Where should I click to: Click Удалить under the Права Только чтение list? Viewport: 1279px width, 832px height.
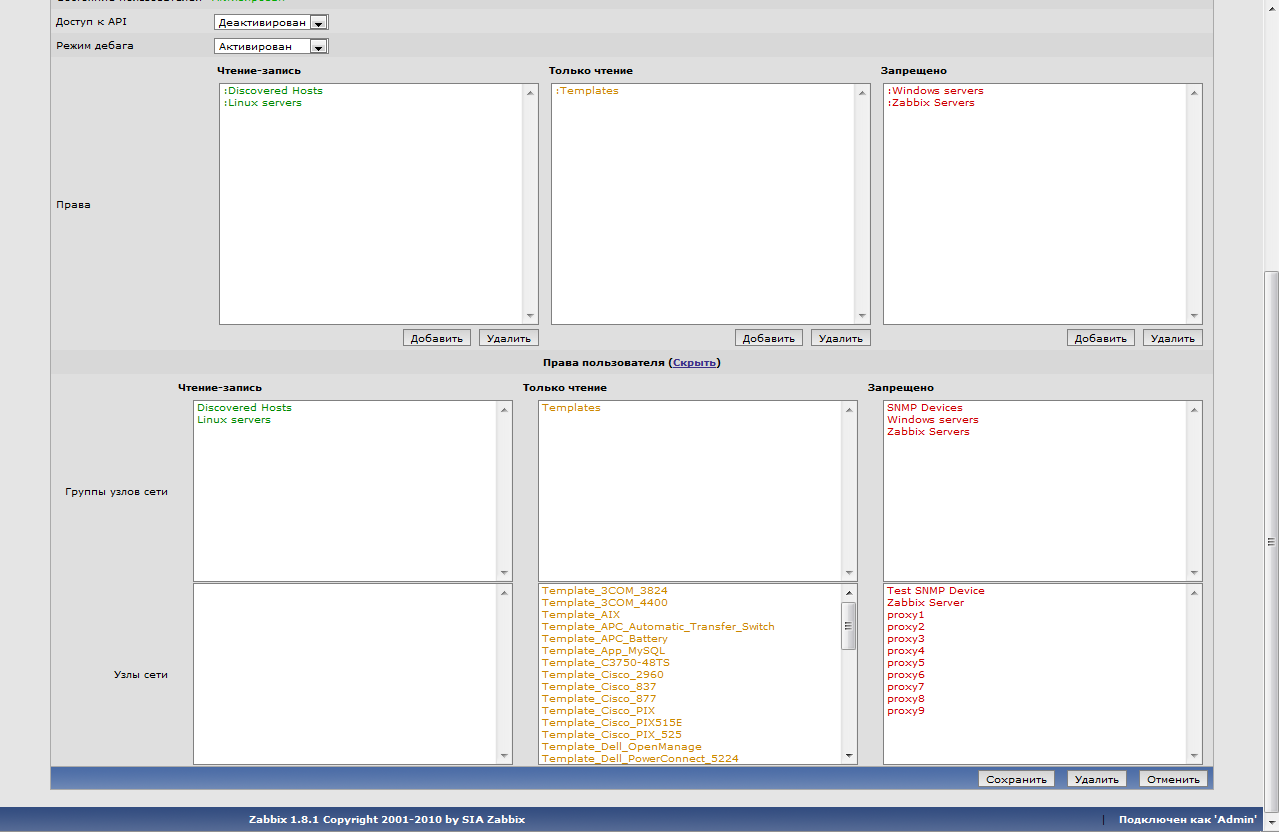[x=841, y=338]
